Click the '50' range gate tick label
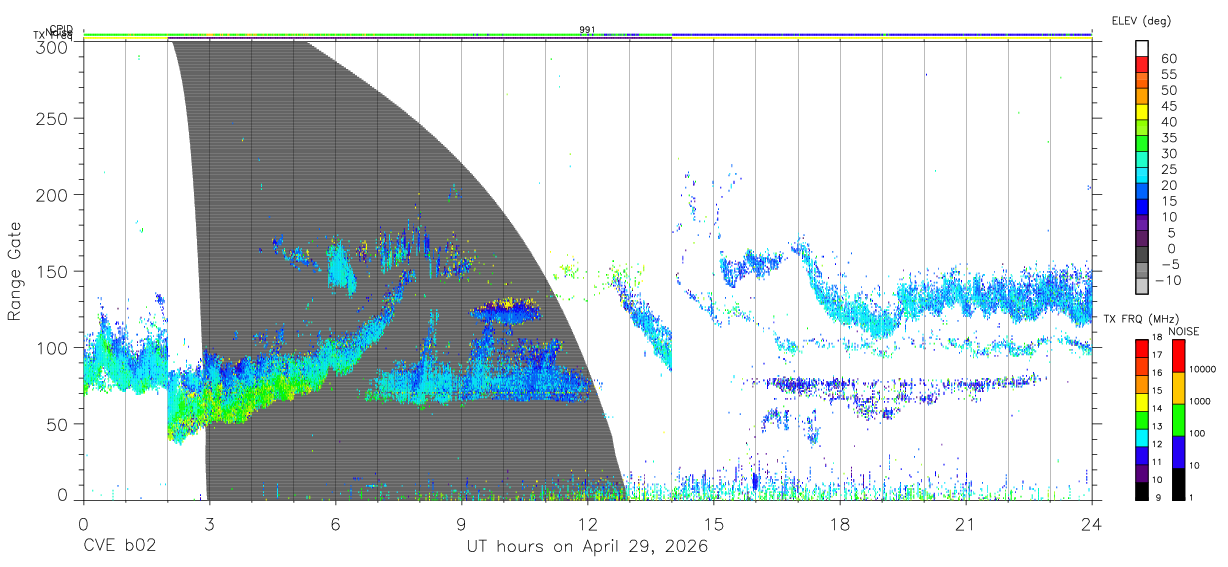Image resolution: width=1228 pixels, height=567 pixels. [57, 424]
